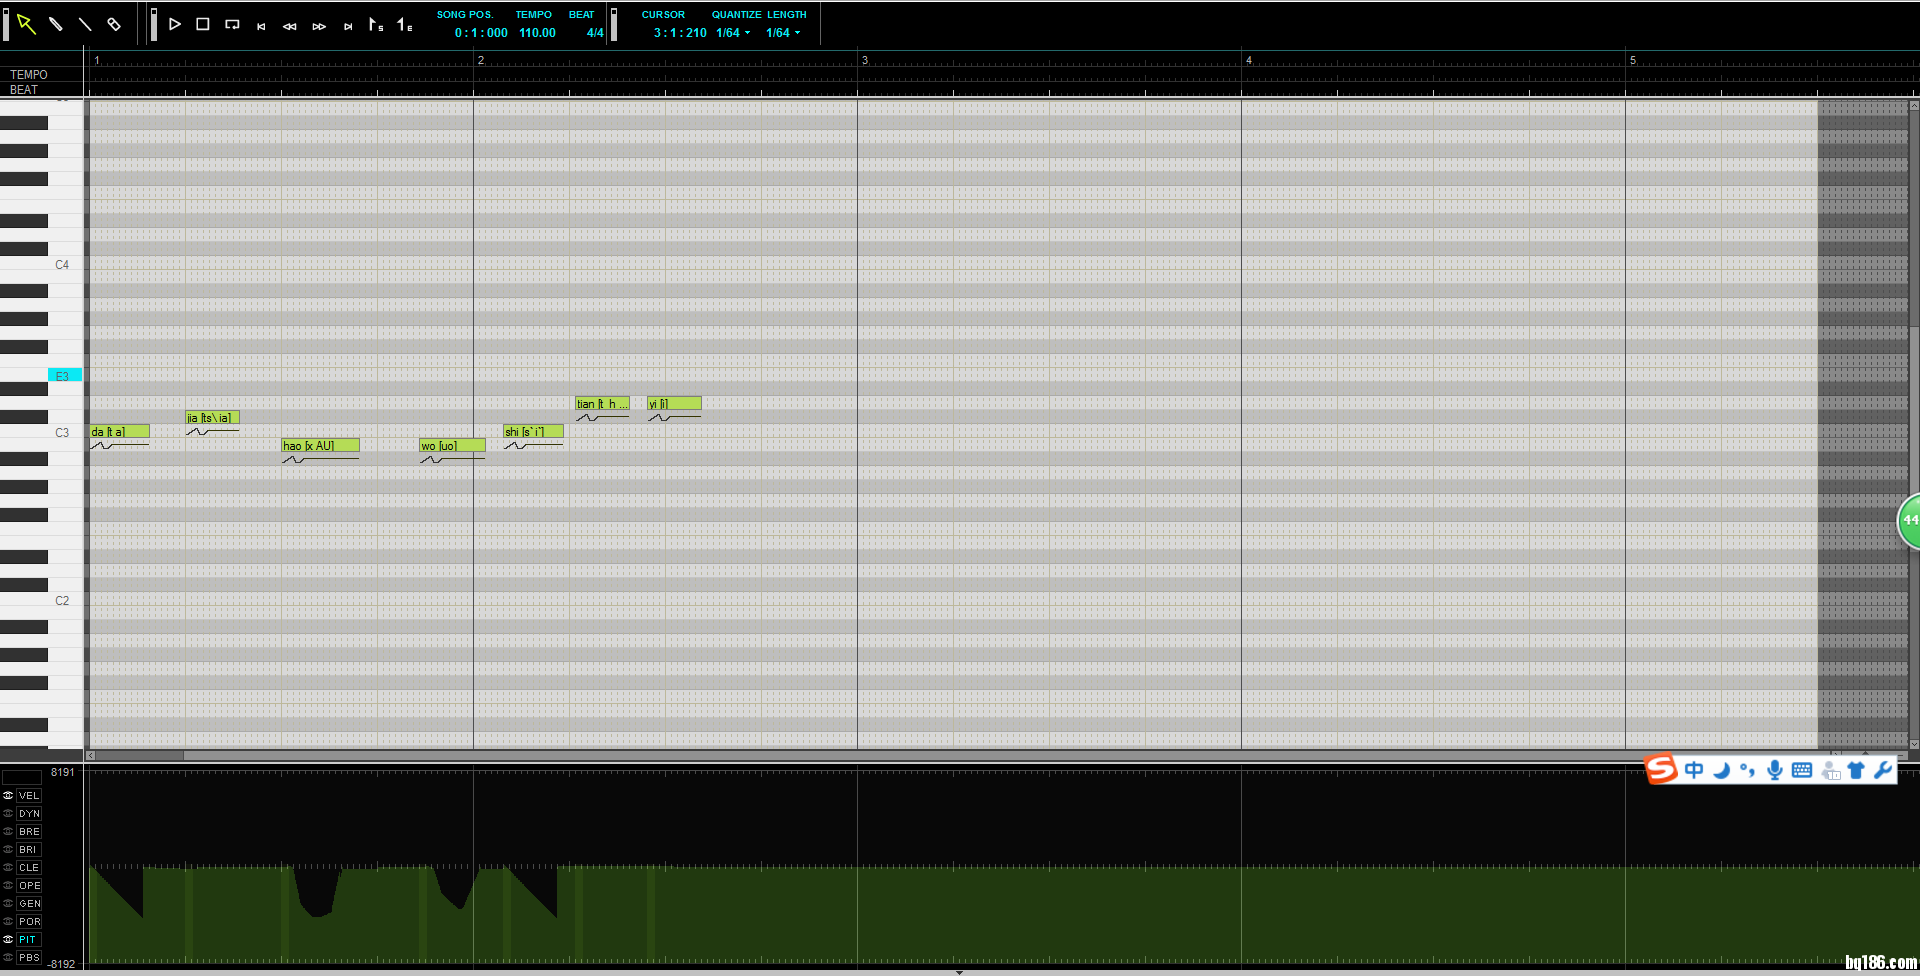1920x976 pixels.
Task: Toggle visibility eye for DYN parameter
Action: click(x=8, y=814)
